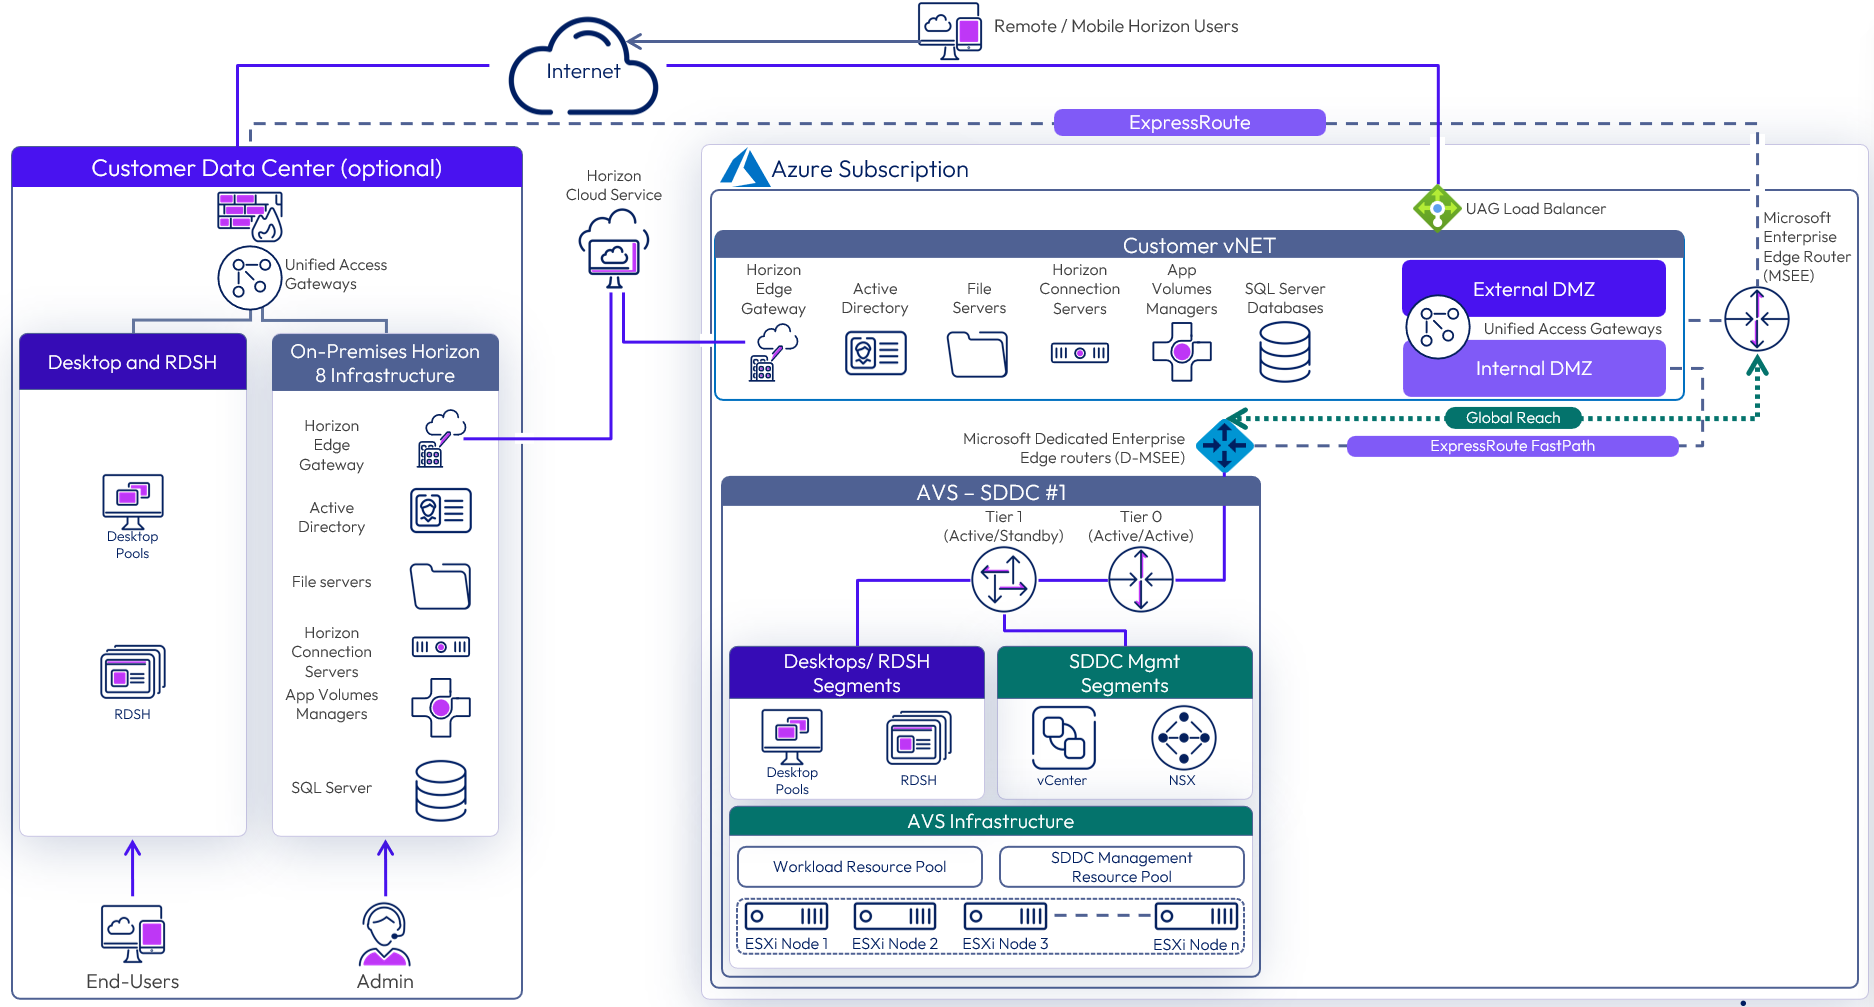Click the Tier 0 Active/Active router icon

[1140, 579]
